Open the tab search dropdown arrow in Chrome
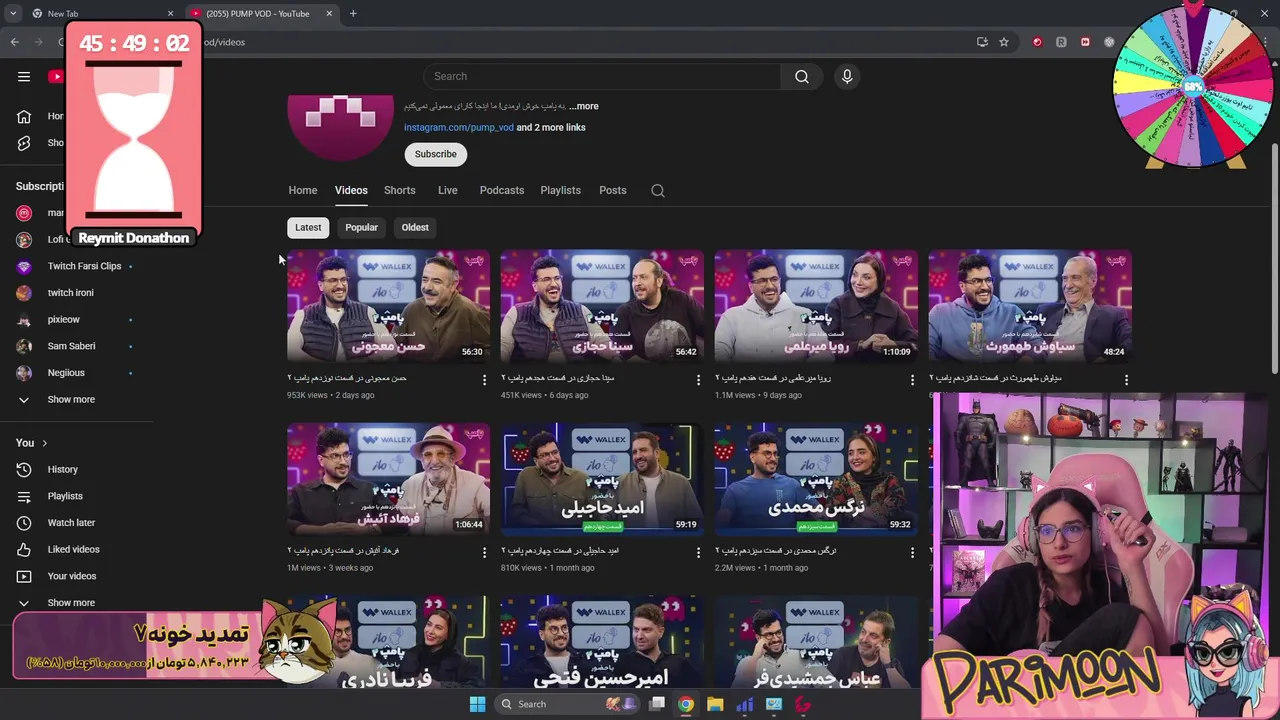 [12, 13]
